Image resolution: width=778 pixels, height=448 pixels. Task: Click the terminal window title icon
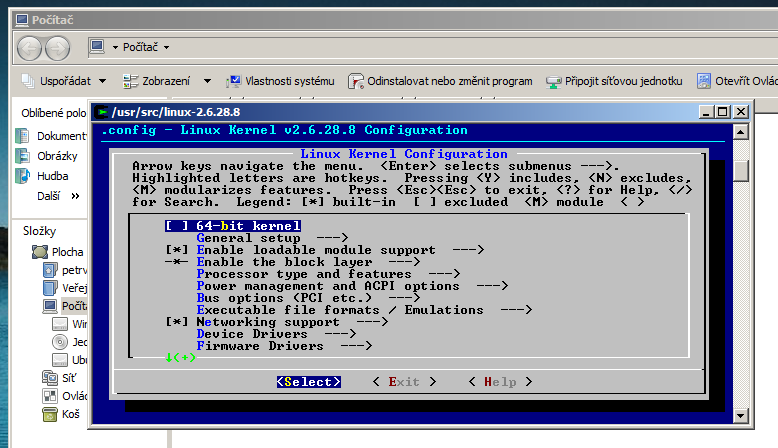(x=102, y=112)
